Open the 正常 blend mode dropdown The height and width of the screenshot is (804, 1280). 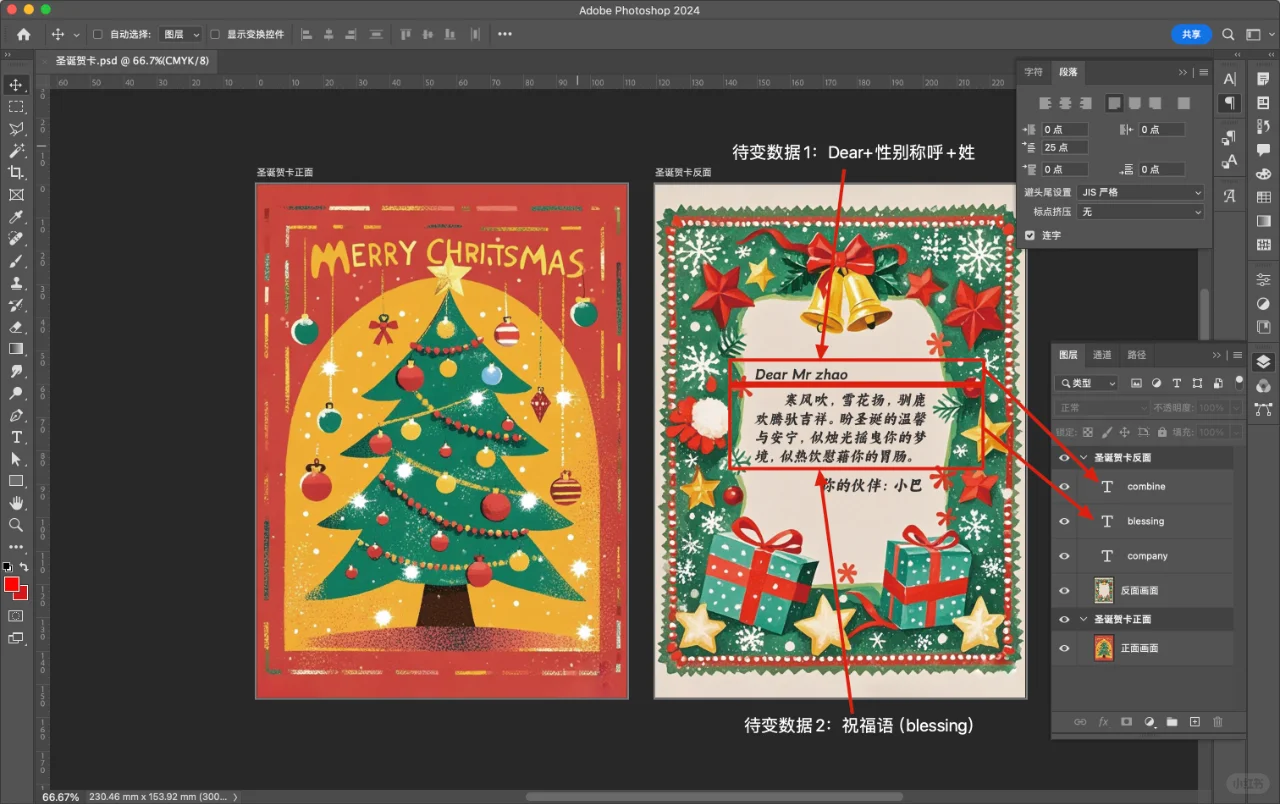coord(1103,408)
